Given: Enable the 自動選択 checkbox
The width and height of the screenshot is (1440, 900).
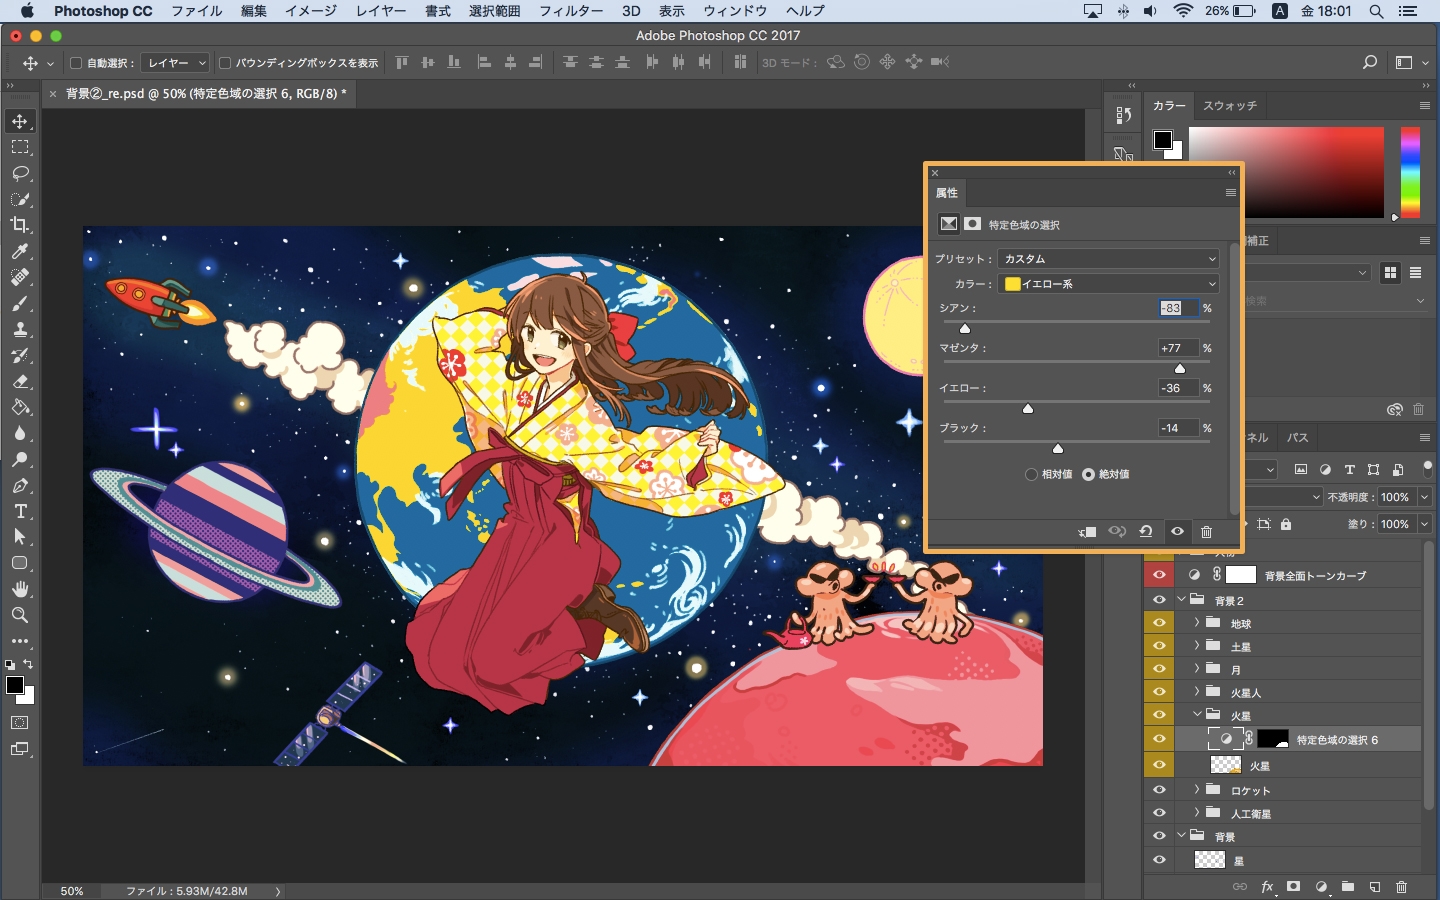Looking at the screenshot, I should [x=76, y=63].
